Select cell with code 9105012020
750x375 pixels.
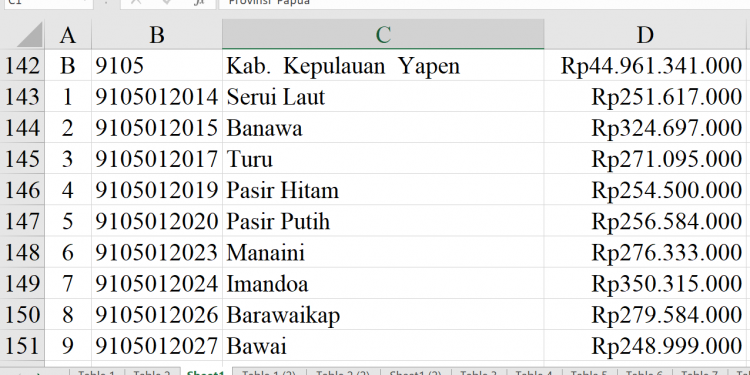point(157,221)
